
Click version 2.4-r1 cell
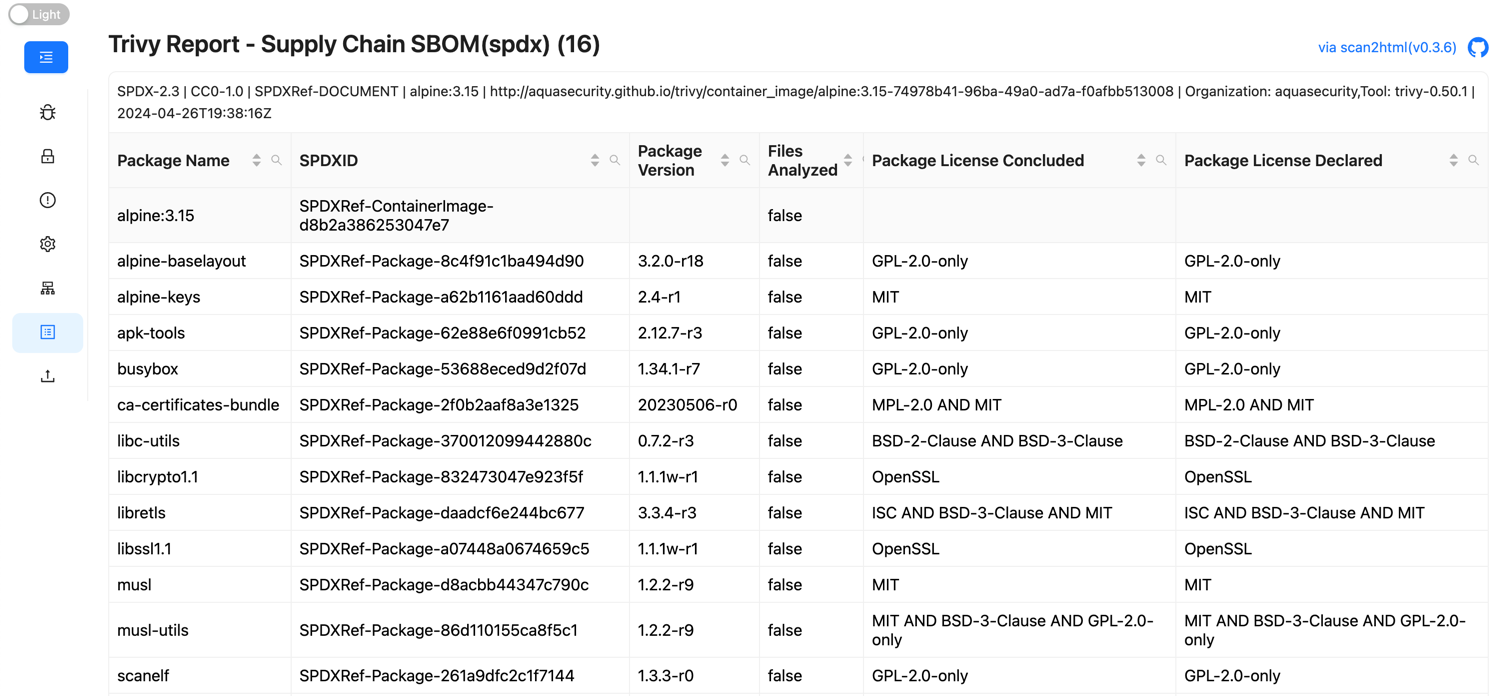(694, 297)
